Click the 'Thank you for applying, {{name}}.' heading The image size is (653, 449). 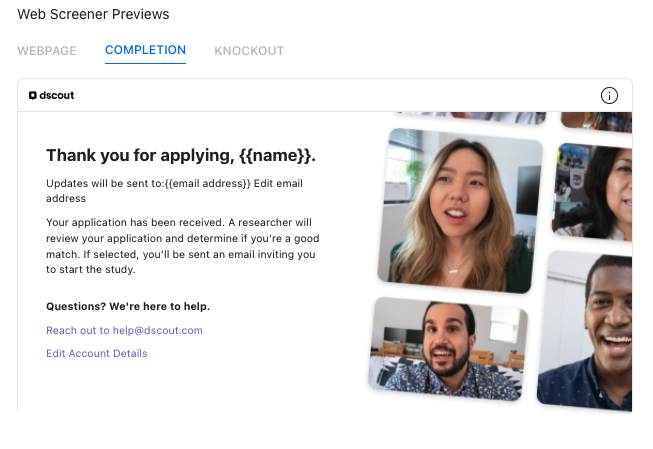pos(181,155)
